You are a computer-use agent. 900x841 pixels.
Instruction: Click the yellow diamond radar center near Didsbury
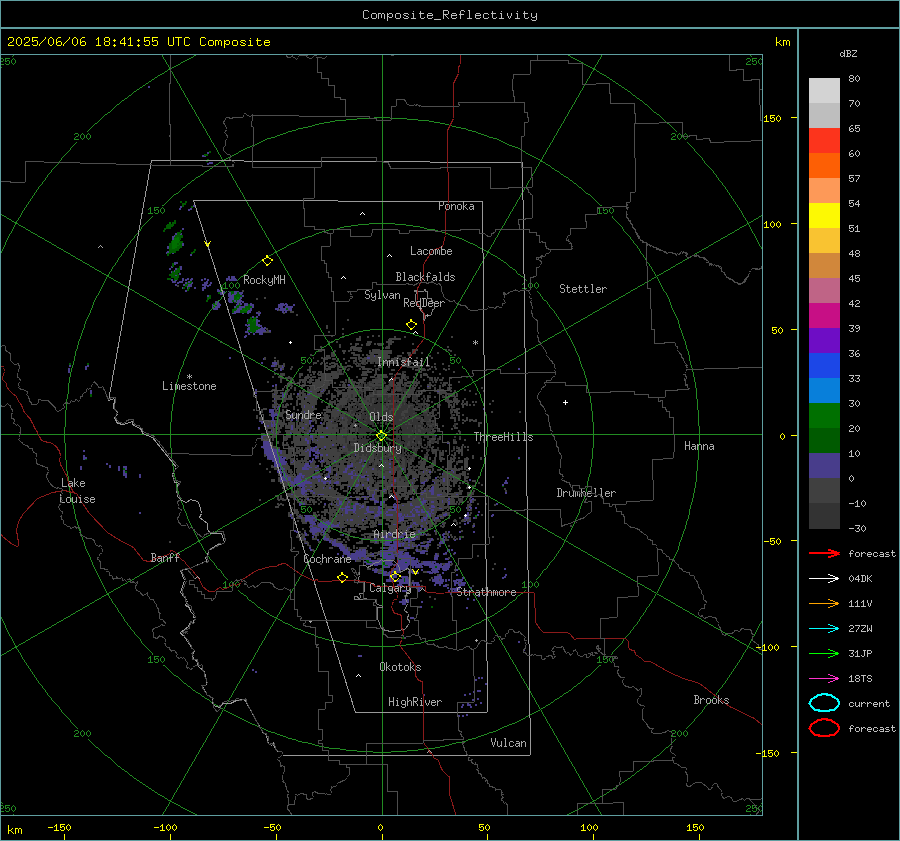[381, 436]
